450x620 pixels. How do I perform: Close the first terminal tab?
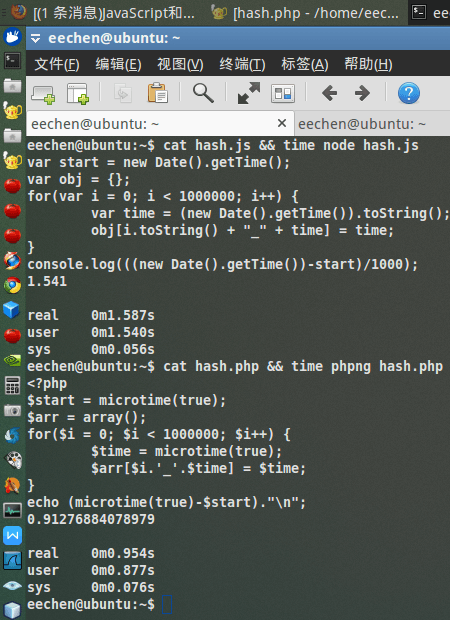[x=282, y=123]
